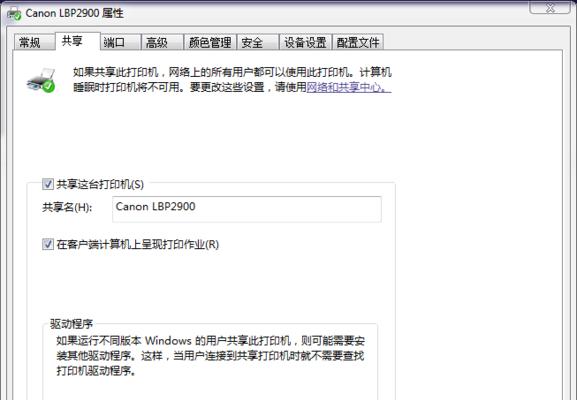Go to the 高级 tab
This screenshot has height=400, width=577.
click(162, 42)
